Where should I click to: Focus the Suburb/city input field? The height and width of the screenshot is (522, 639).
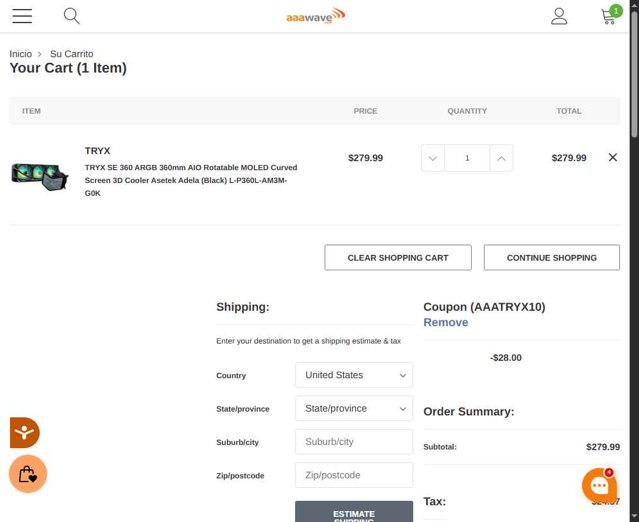[x=354, y=442]
